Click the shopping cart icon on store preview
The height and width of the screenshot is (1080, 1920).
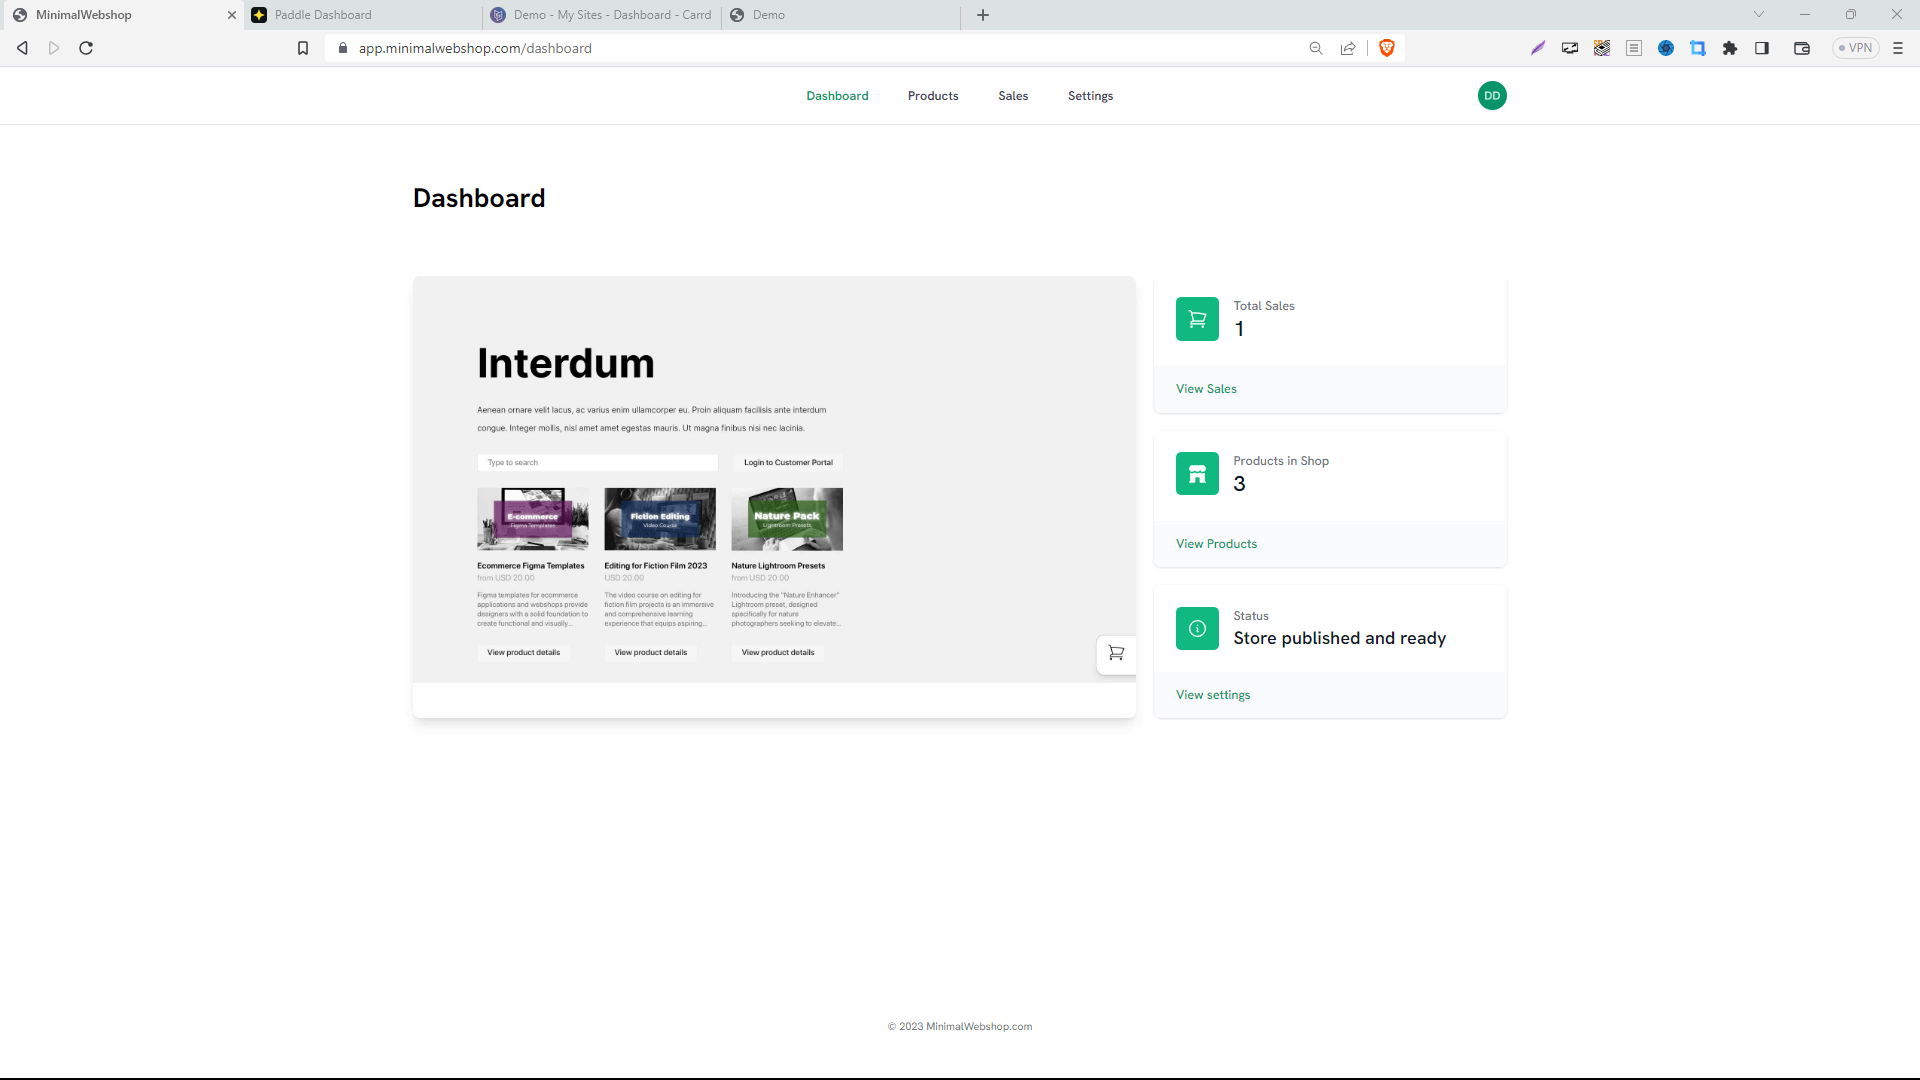[x=1116, y=651]
